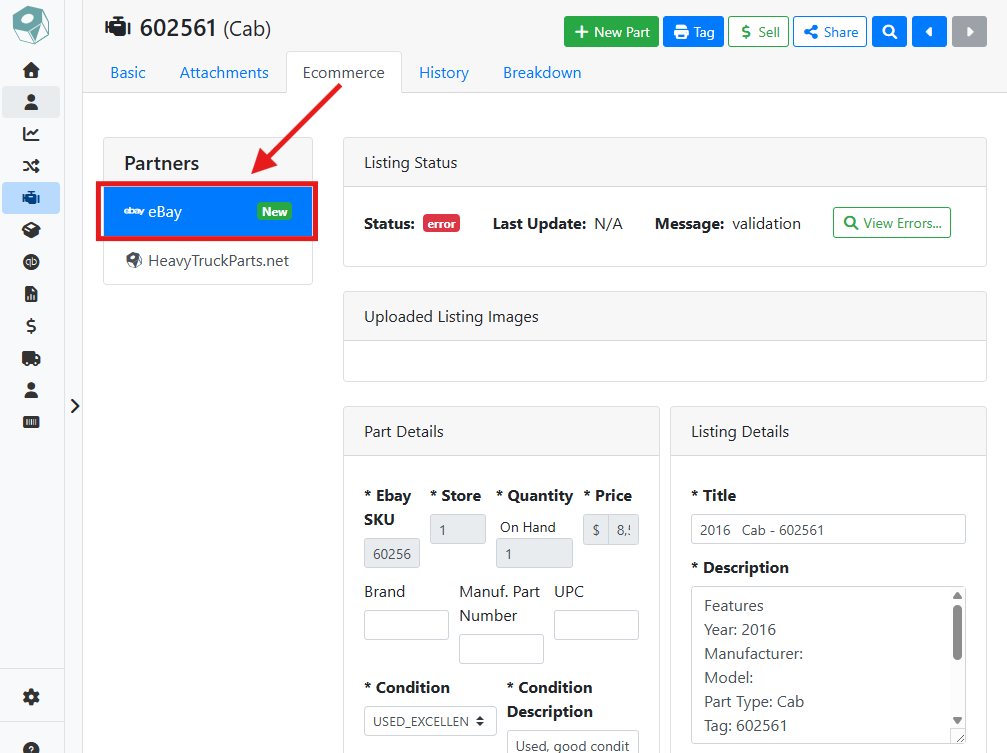This screenshot has width=1007, height=753.
Task: Open the home icon in sidebar
Action: (31, 70)
